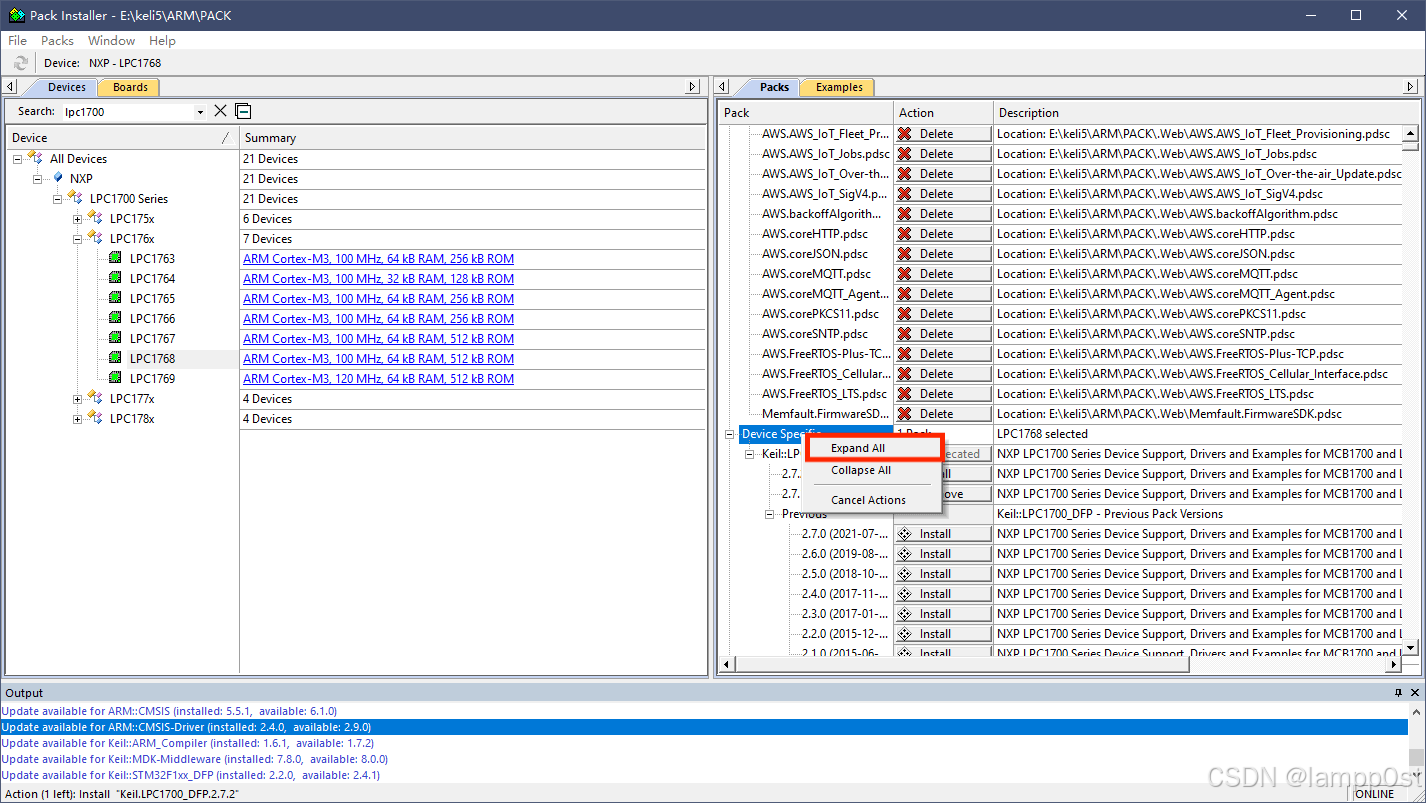1426x803 pixels.
Task: Select the Devices tab
Action: (x=66, y=87)
